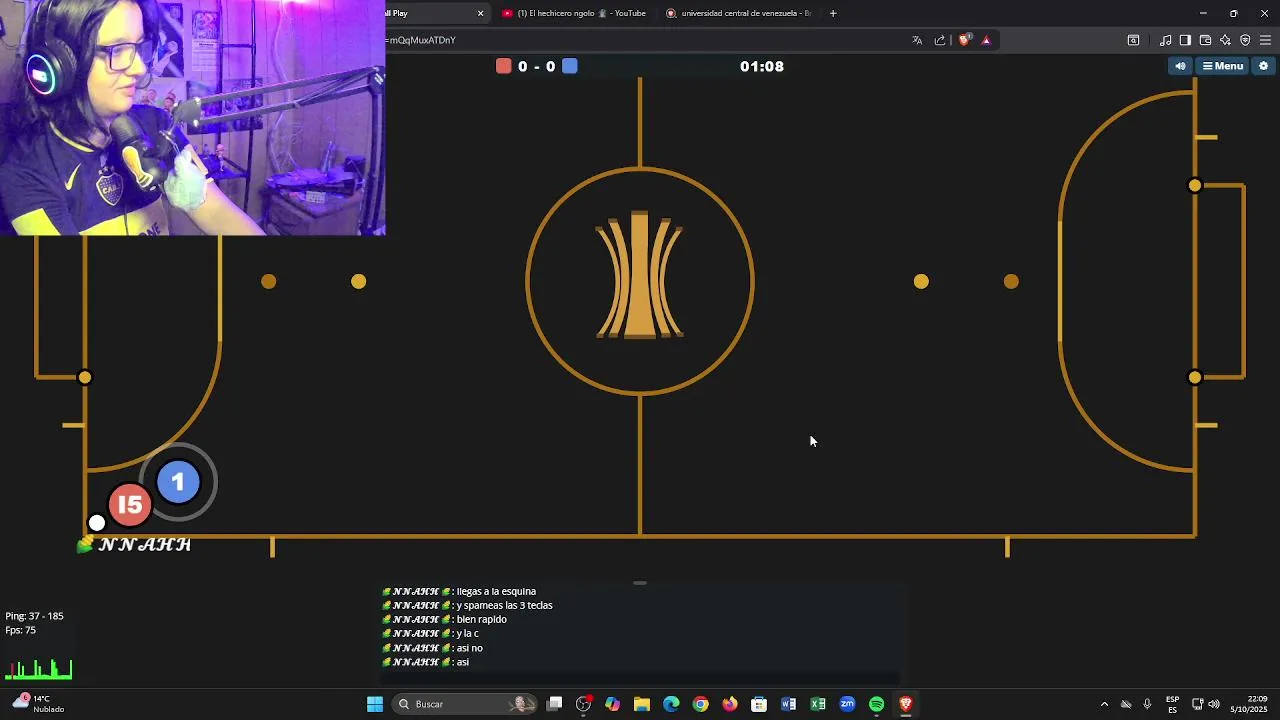Open the weather widget 14°C Nublado
The height and width of the screenshot is (720, 1280).
(x=37, y=704)
